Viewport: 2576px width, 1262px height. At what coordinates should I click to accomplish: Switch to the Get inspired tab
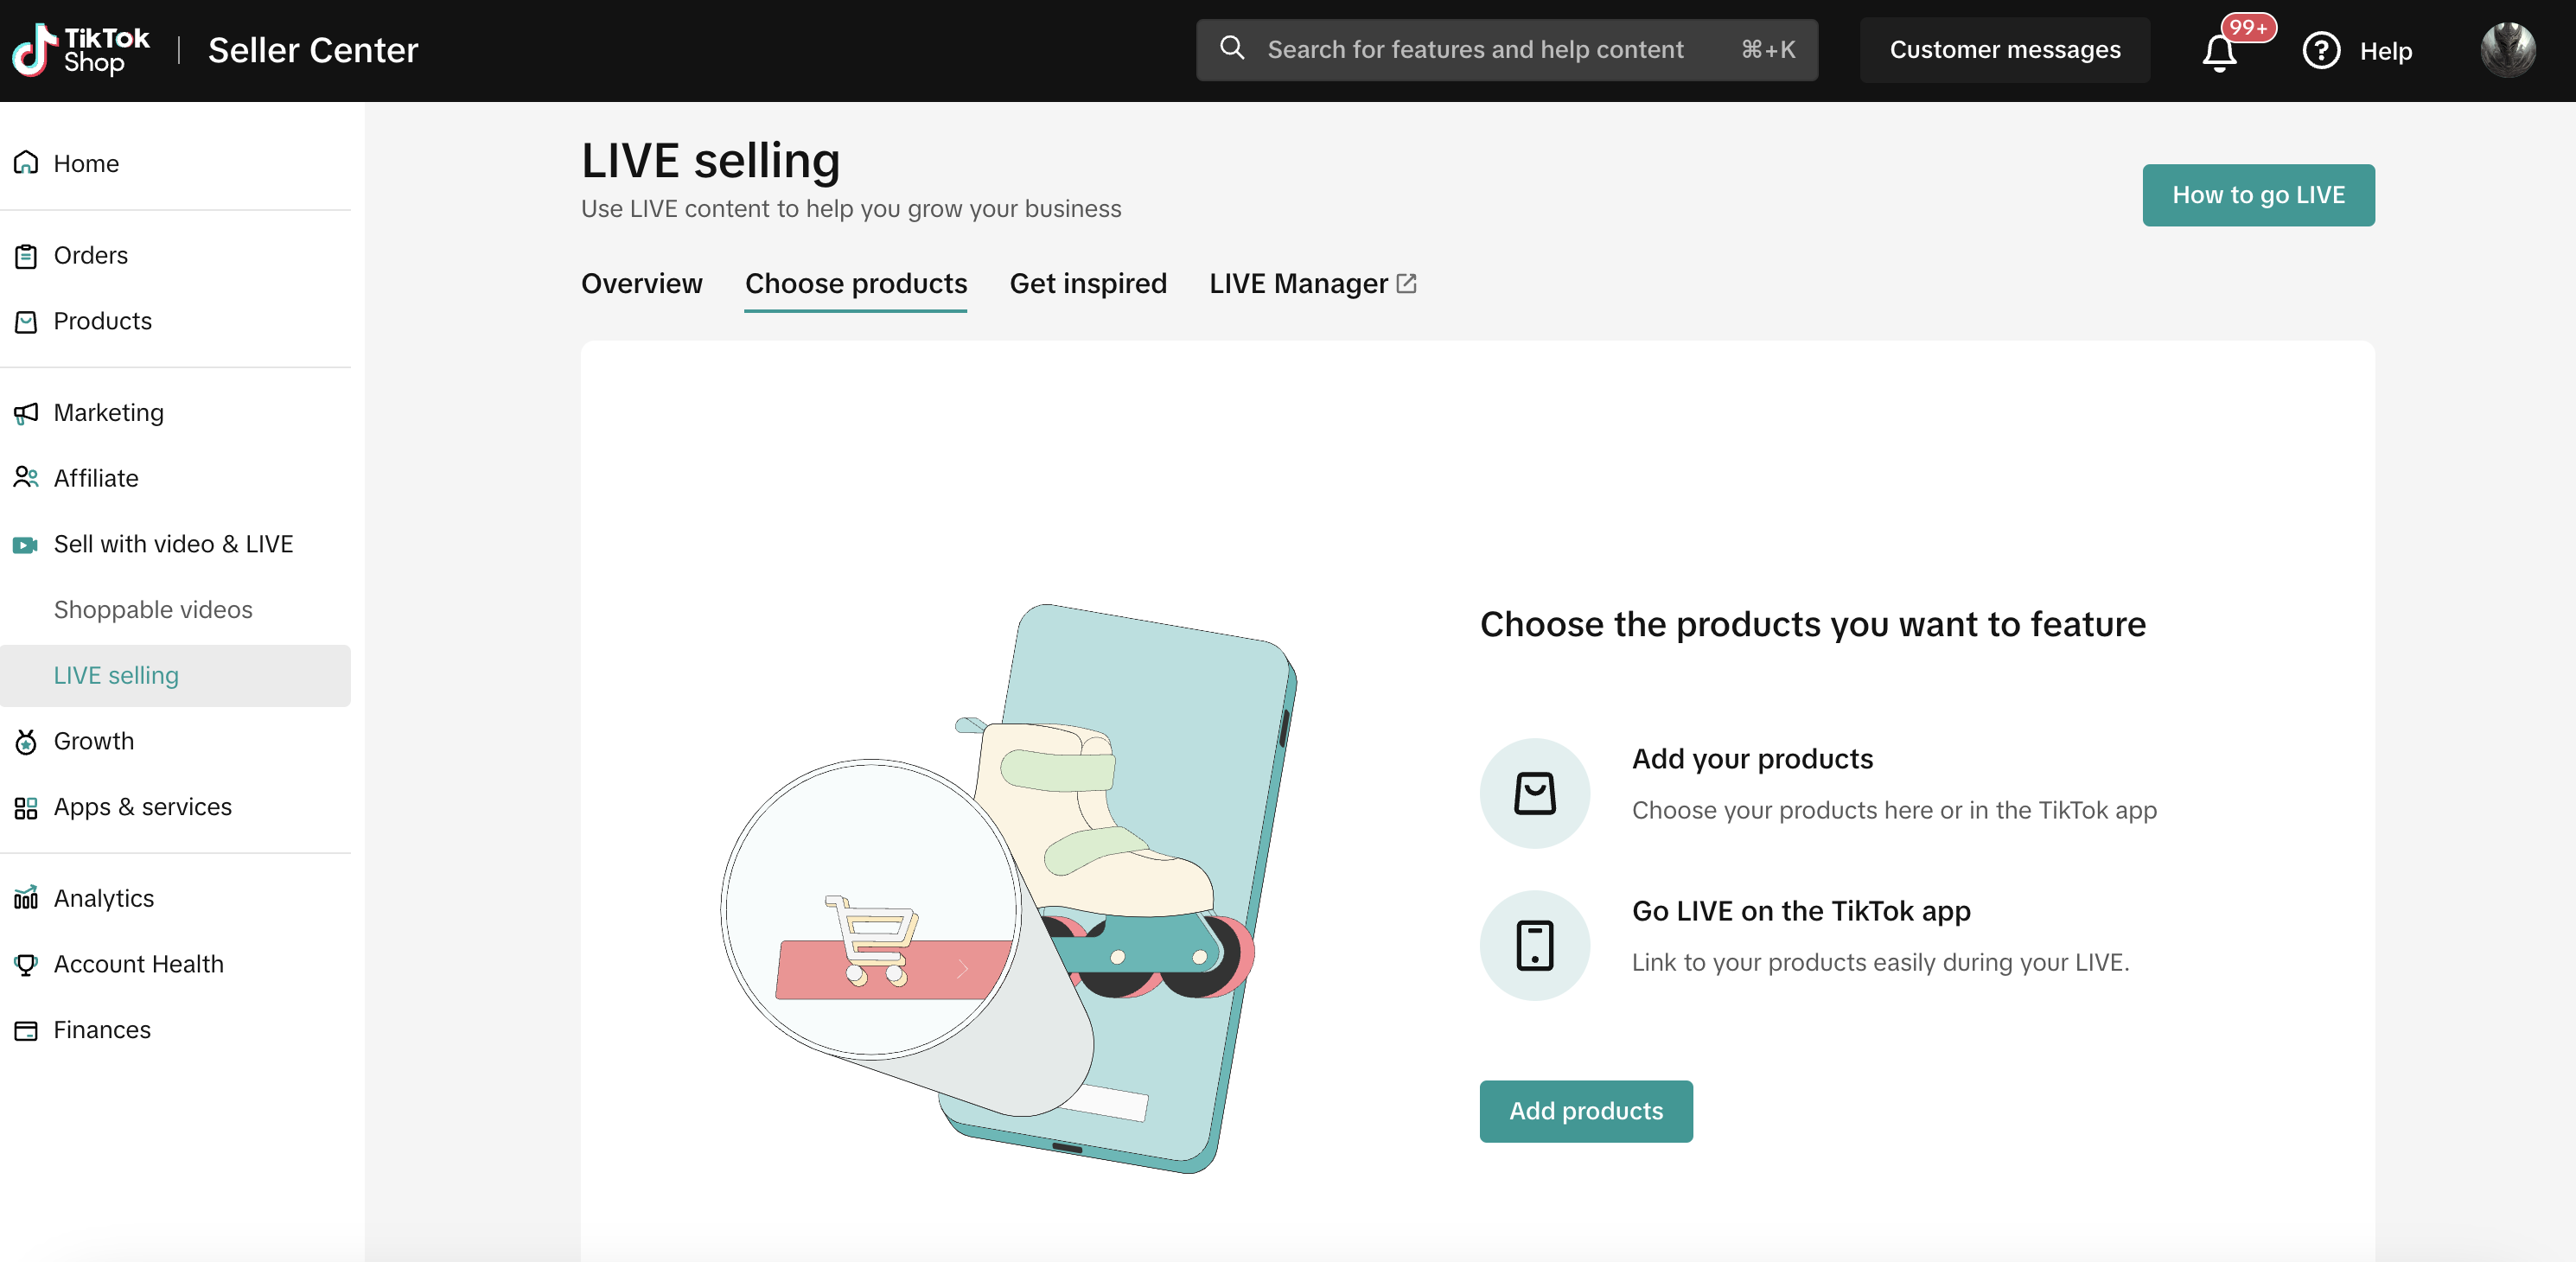pyautogui.click(x=1087, y=283)
